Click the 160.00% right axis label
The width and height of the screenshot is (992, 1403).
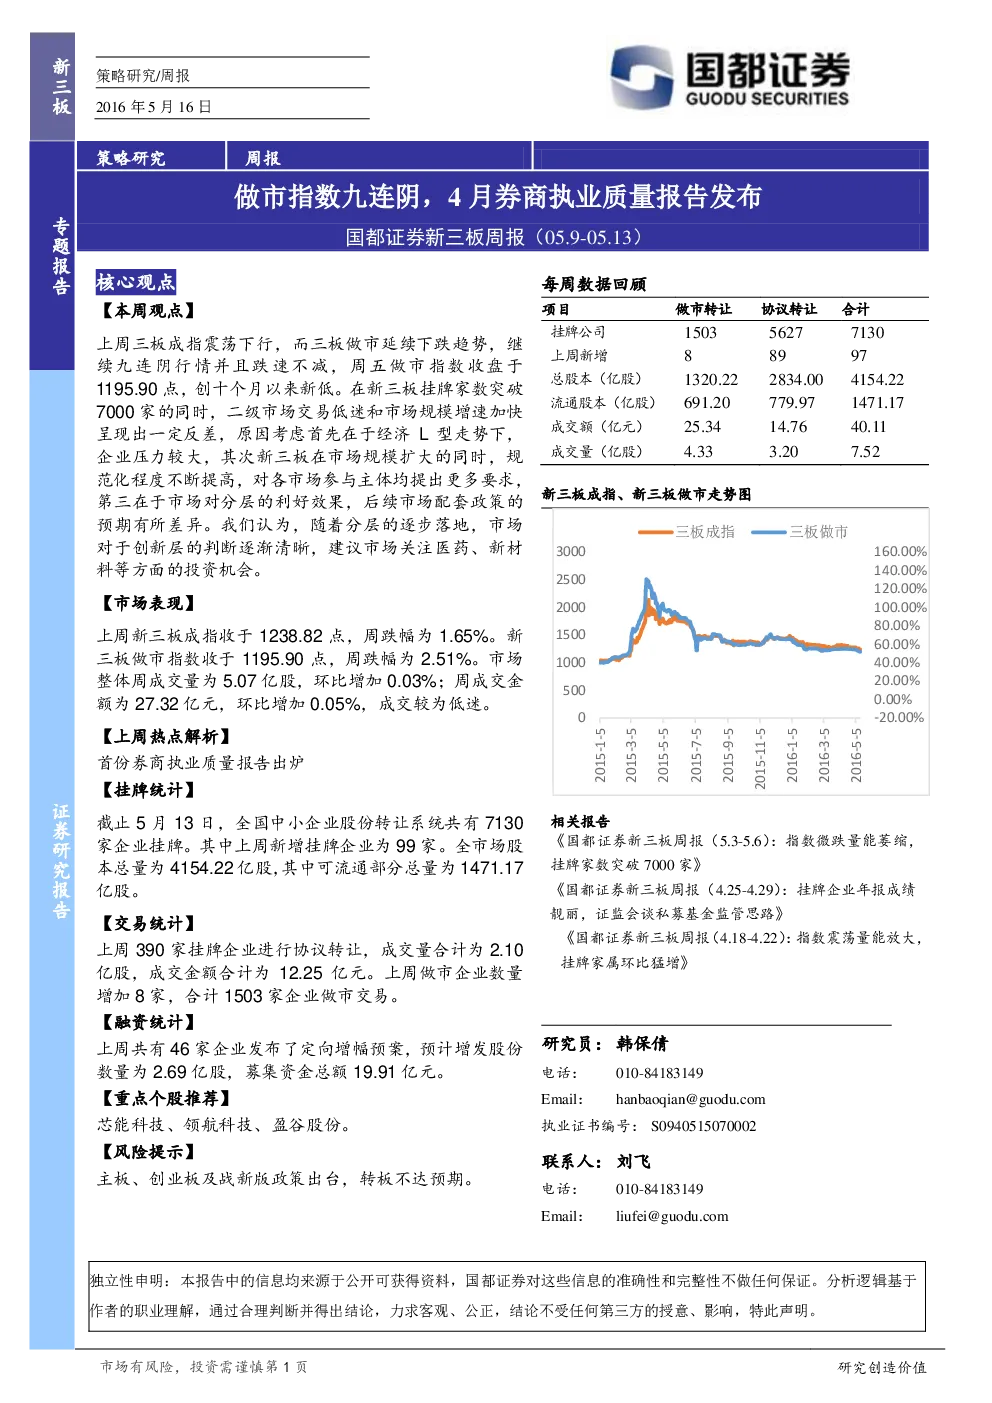pos(900,551)
